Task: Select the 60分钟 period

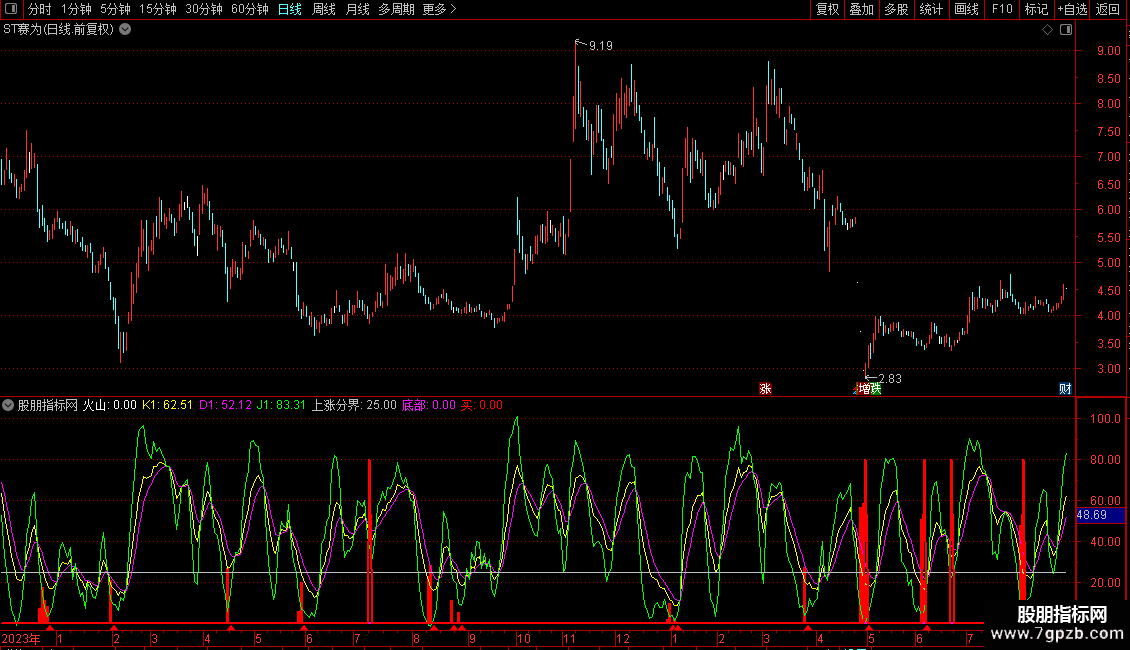Action: [250, 9]
